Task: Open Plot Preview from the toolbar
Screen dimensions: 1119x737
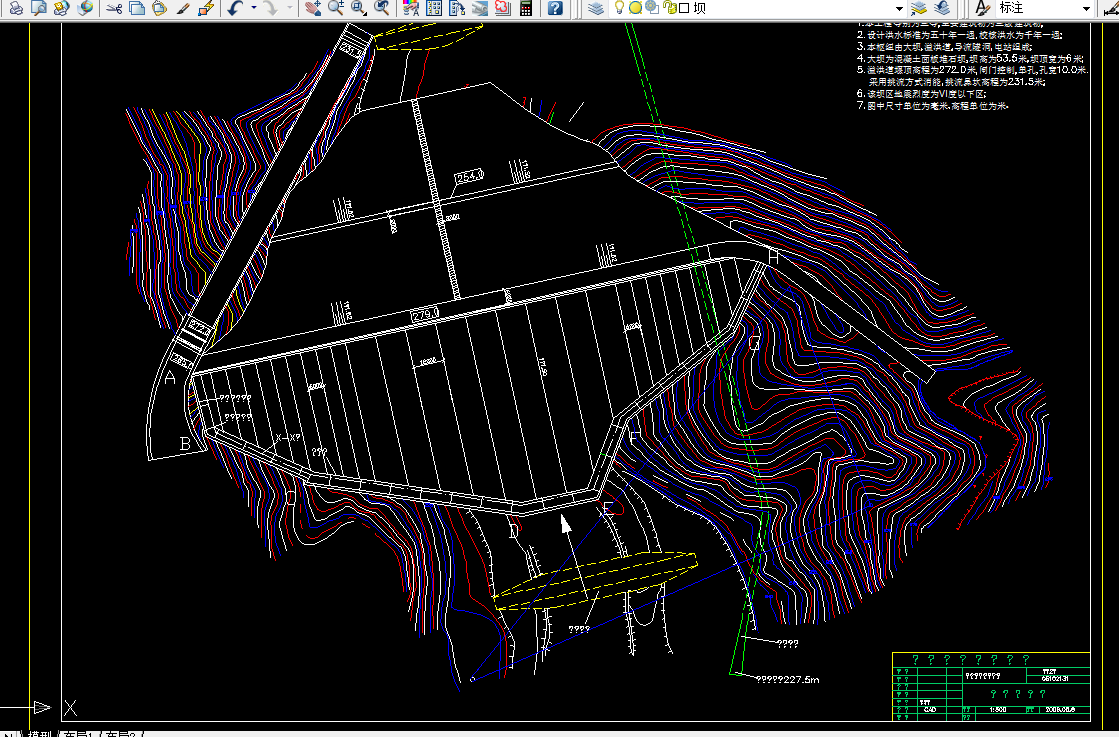Action: click(39, 9)
